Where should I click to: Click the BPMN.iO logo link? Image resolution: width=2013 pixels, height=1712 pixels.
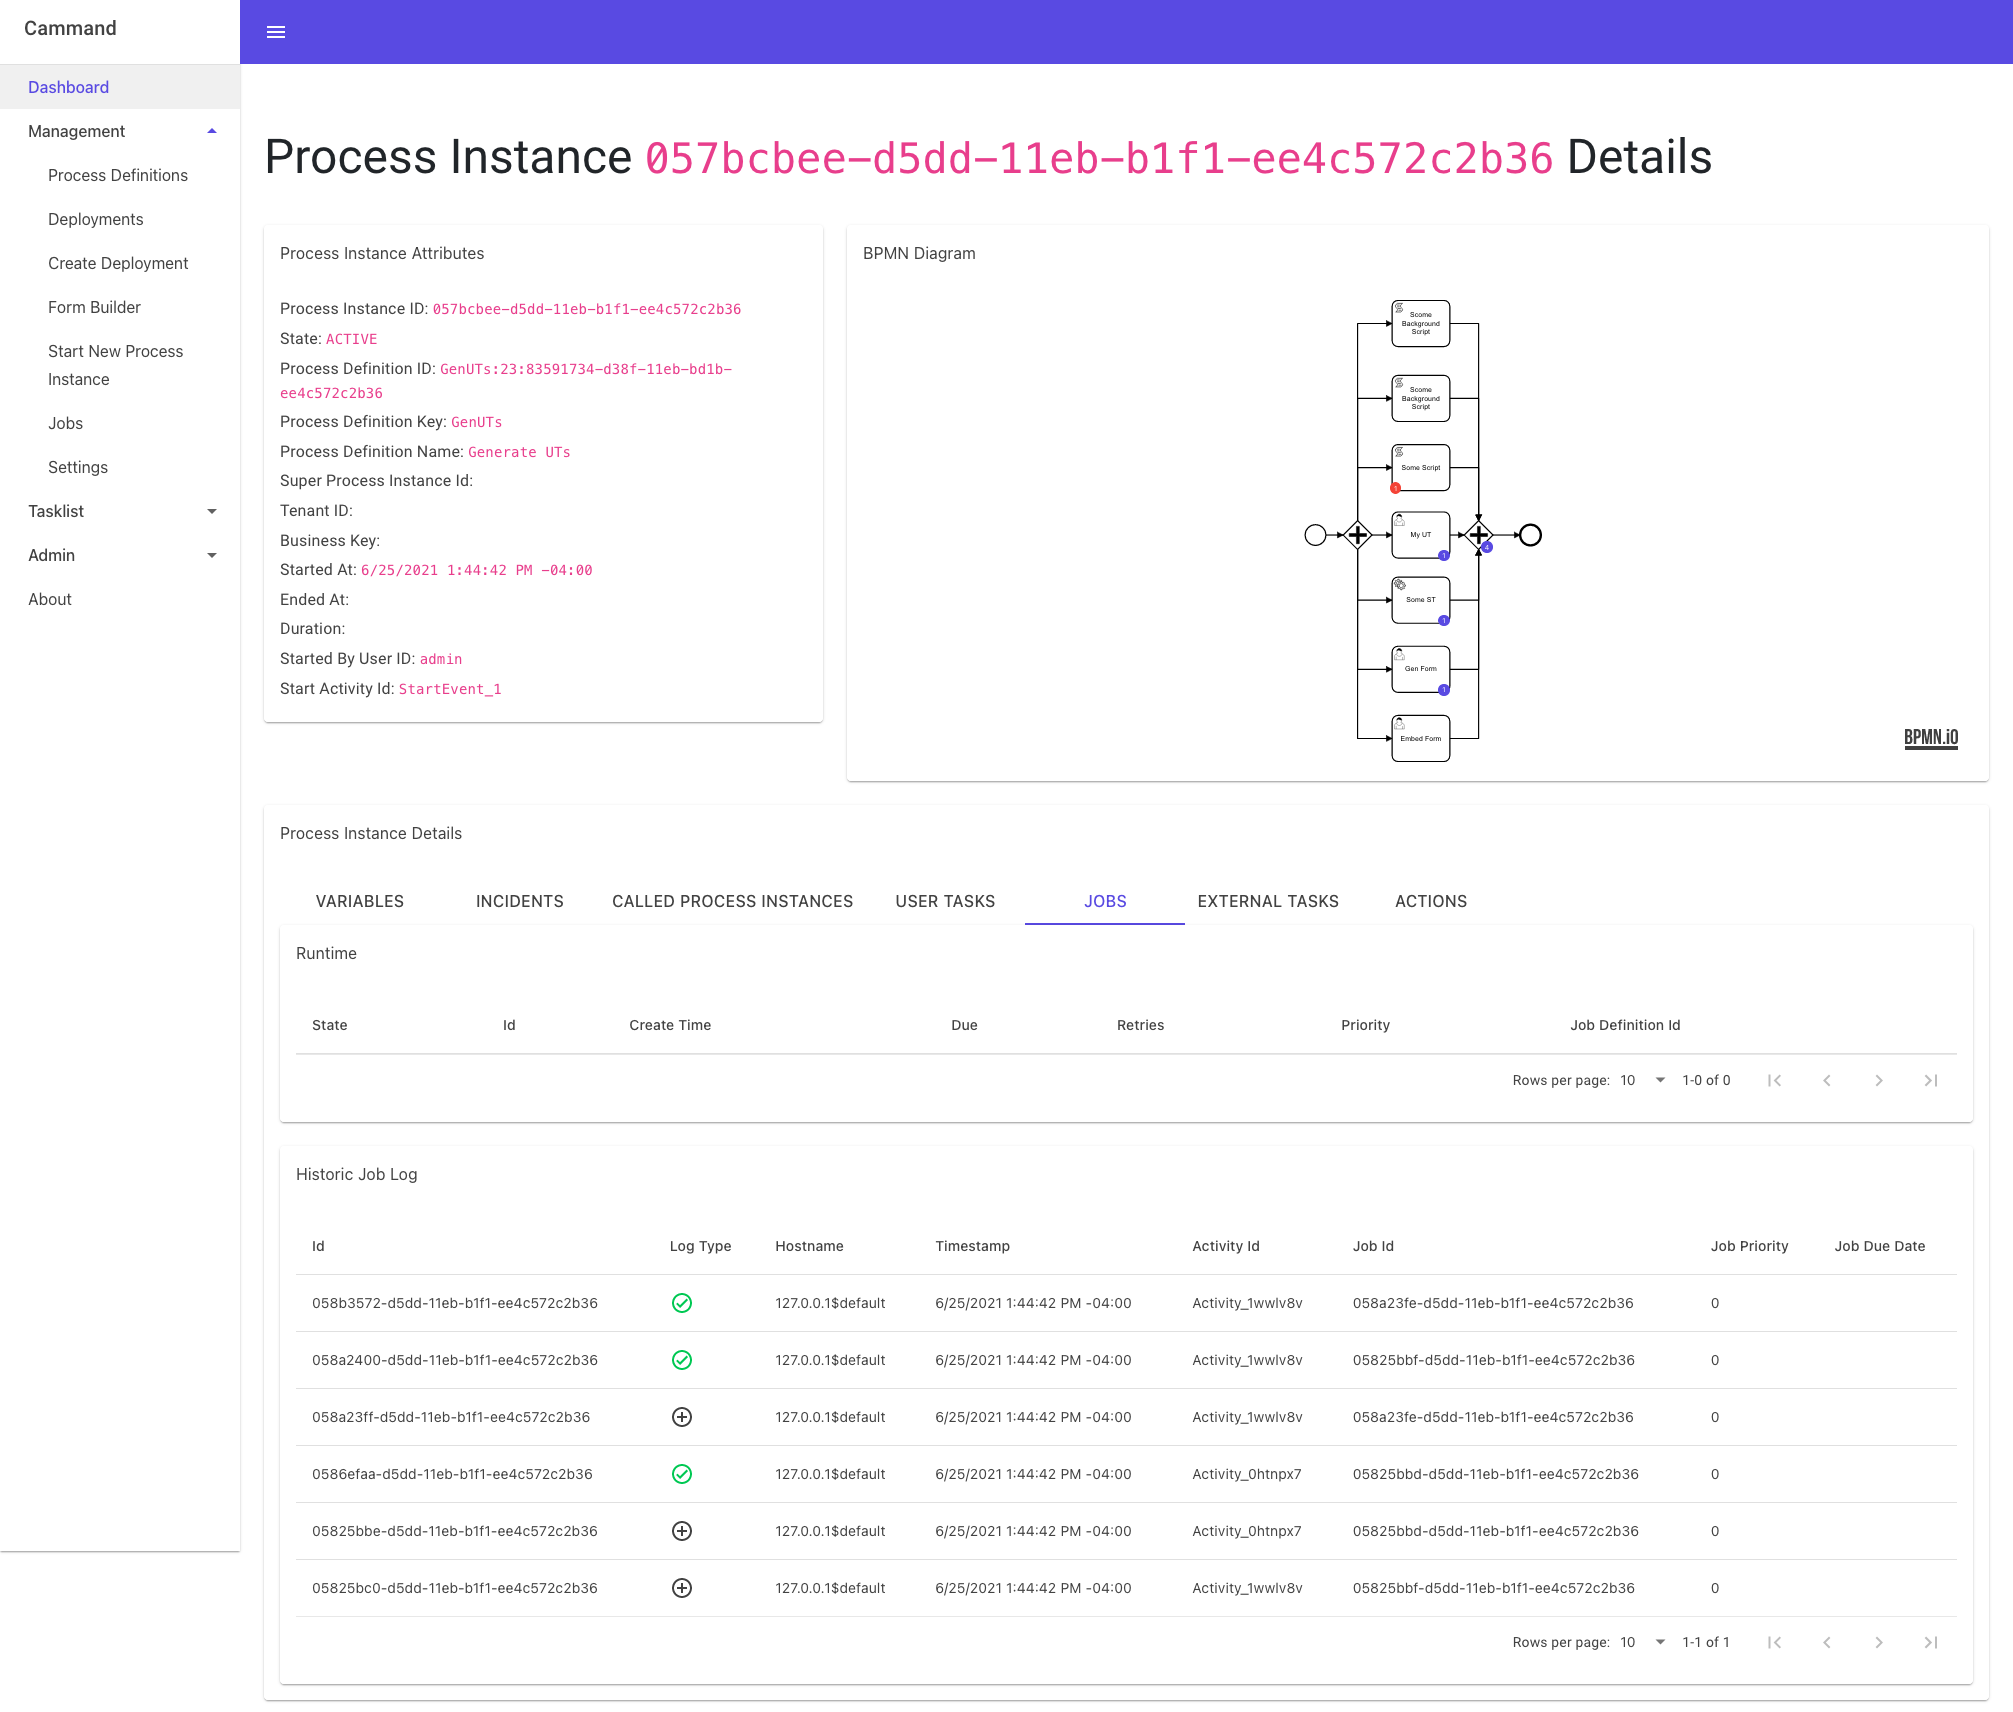click(1930, 737)
